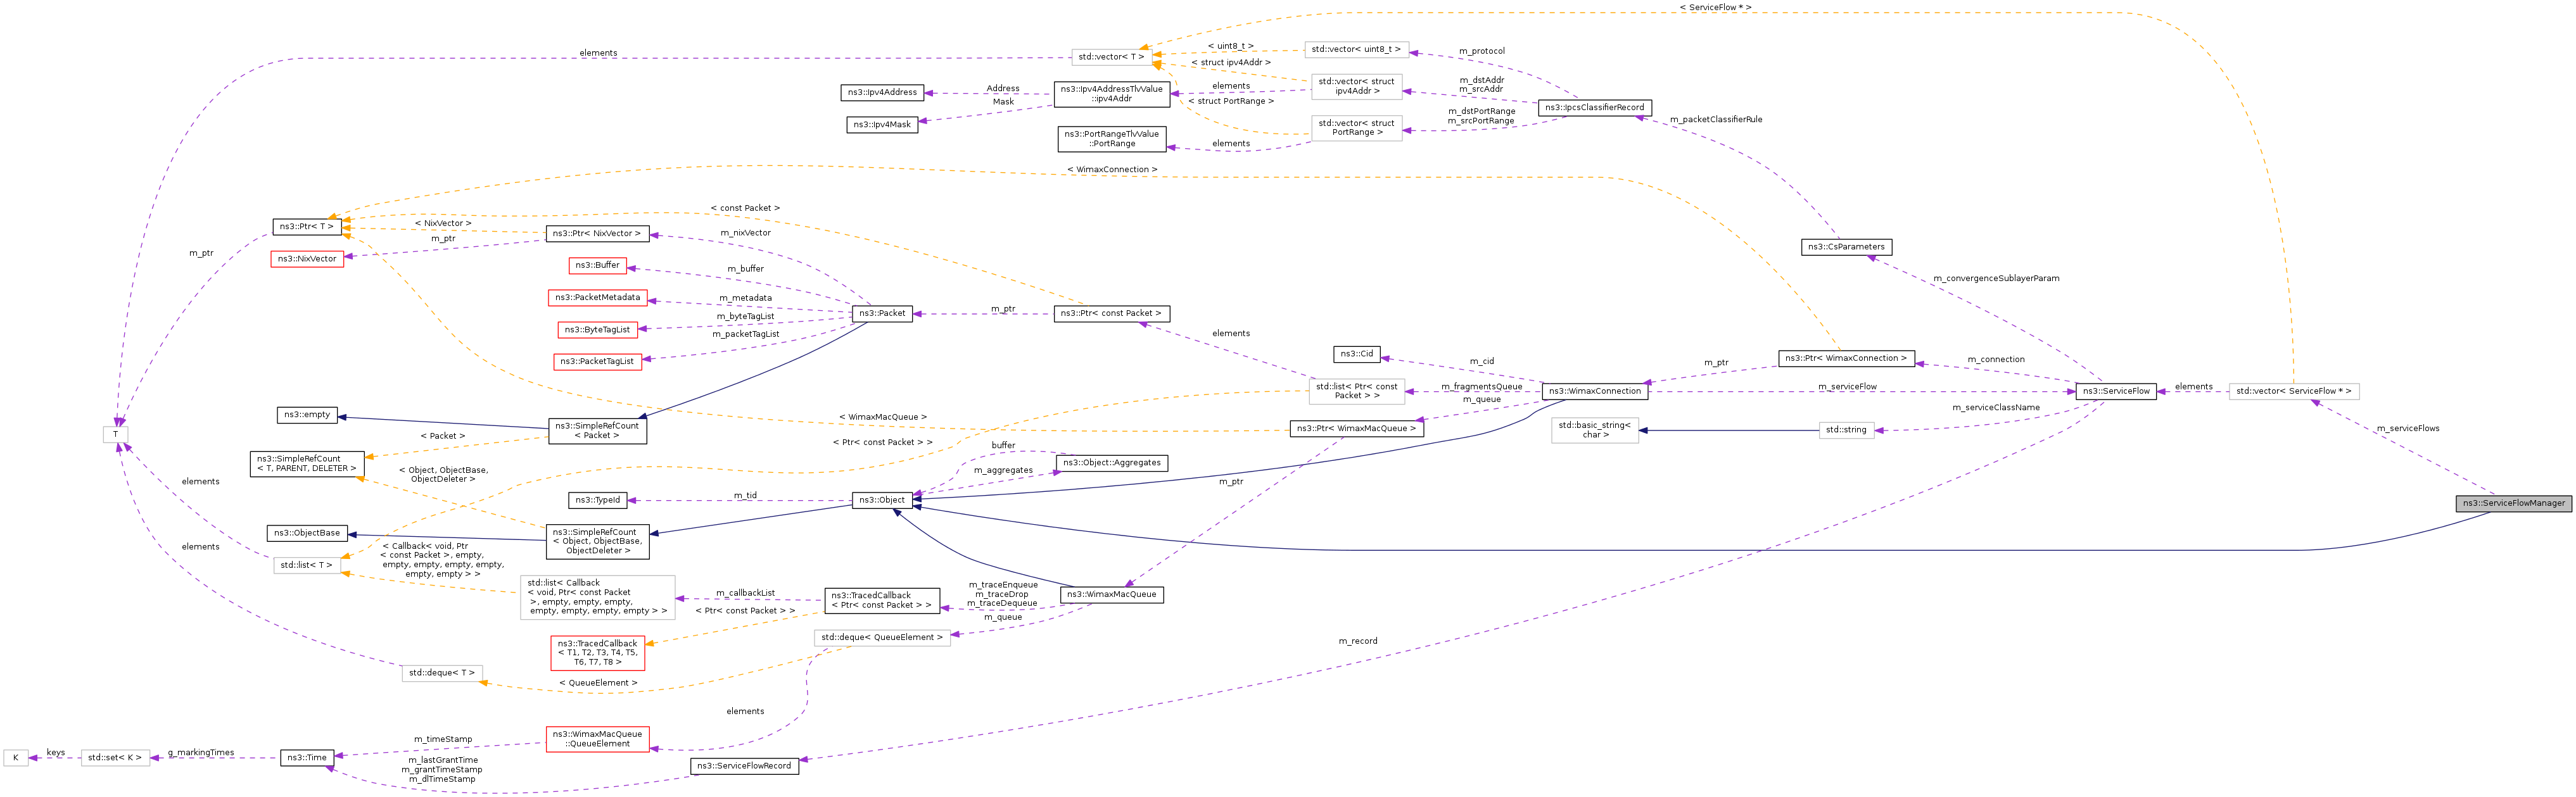The height and width of the screenshot is (797, 2576).
Task: Click the ns3::PacketTagList node
Action: [x=597, y=361]
